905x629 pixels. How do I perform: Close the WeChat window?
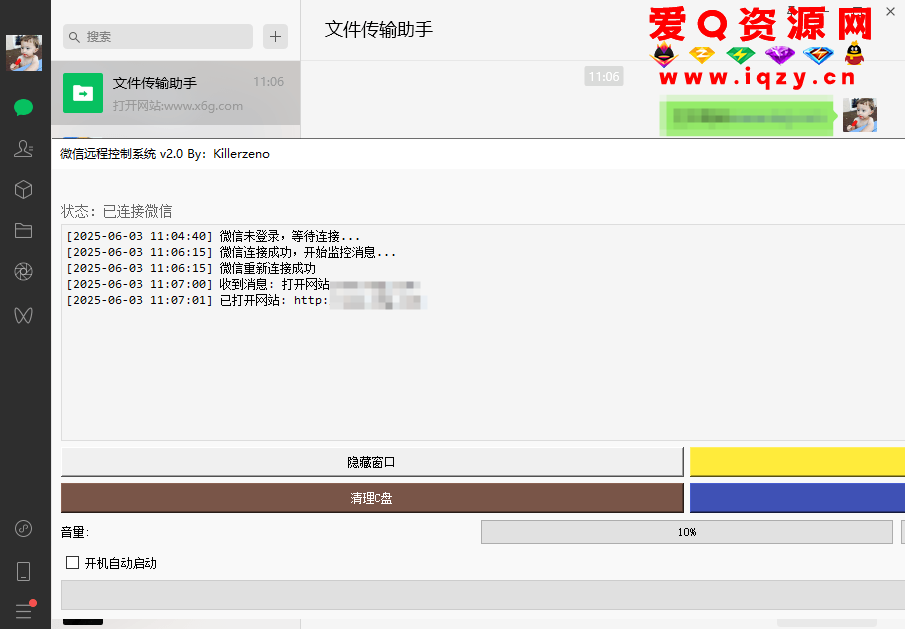coord(891,12)
